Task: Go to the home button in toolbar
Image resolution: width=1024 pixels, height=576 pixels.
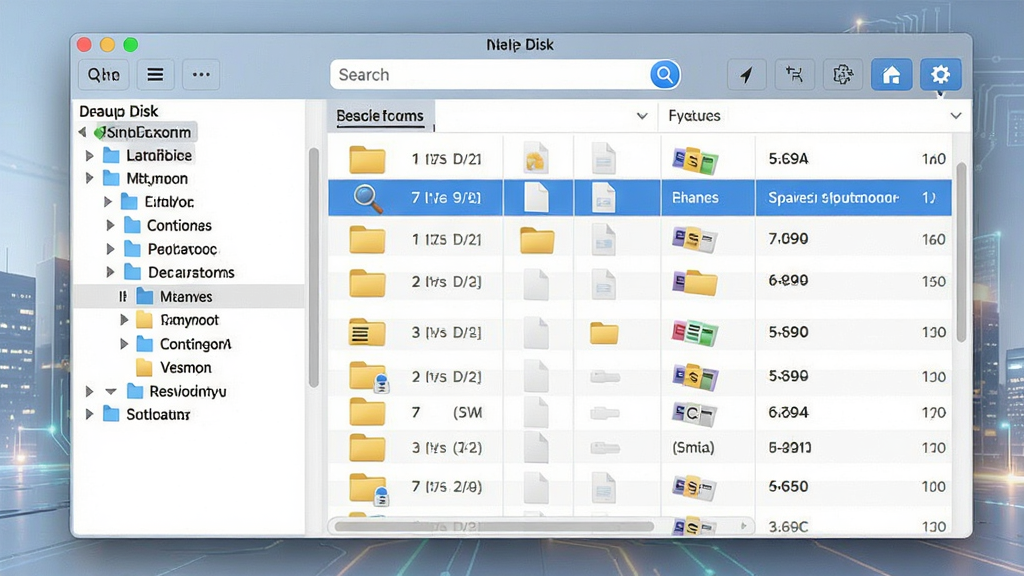Action: [x=891, y=74]
